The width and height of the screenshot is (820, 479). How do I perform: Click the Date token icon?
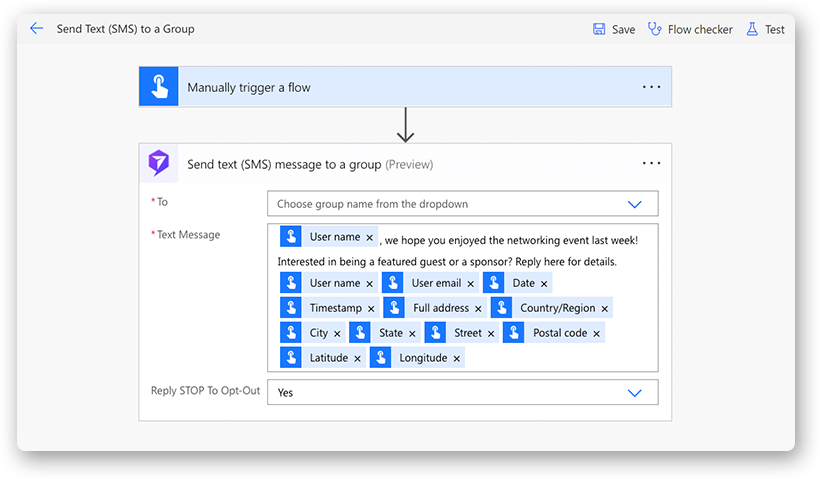[x=493, y=283]
